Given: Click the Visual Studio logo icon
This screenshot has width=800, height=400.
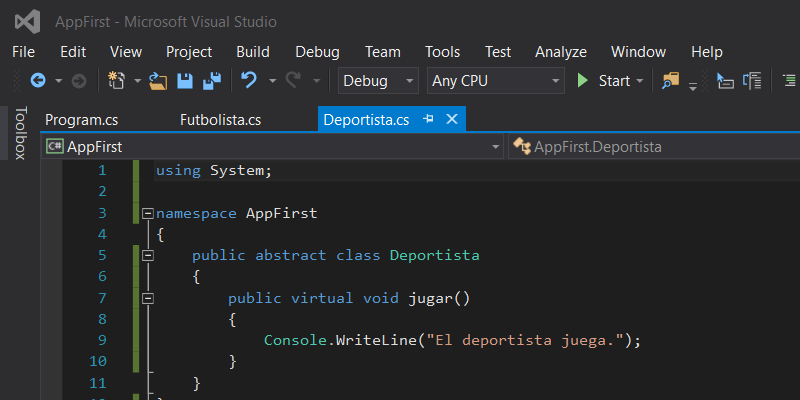Looking at the screenshot, I should click(x=28, y=21).
